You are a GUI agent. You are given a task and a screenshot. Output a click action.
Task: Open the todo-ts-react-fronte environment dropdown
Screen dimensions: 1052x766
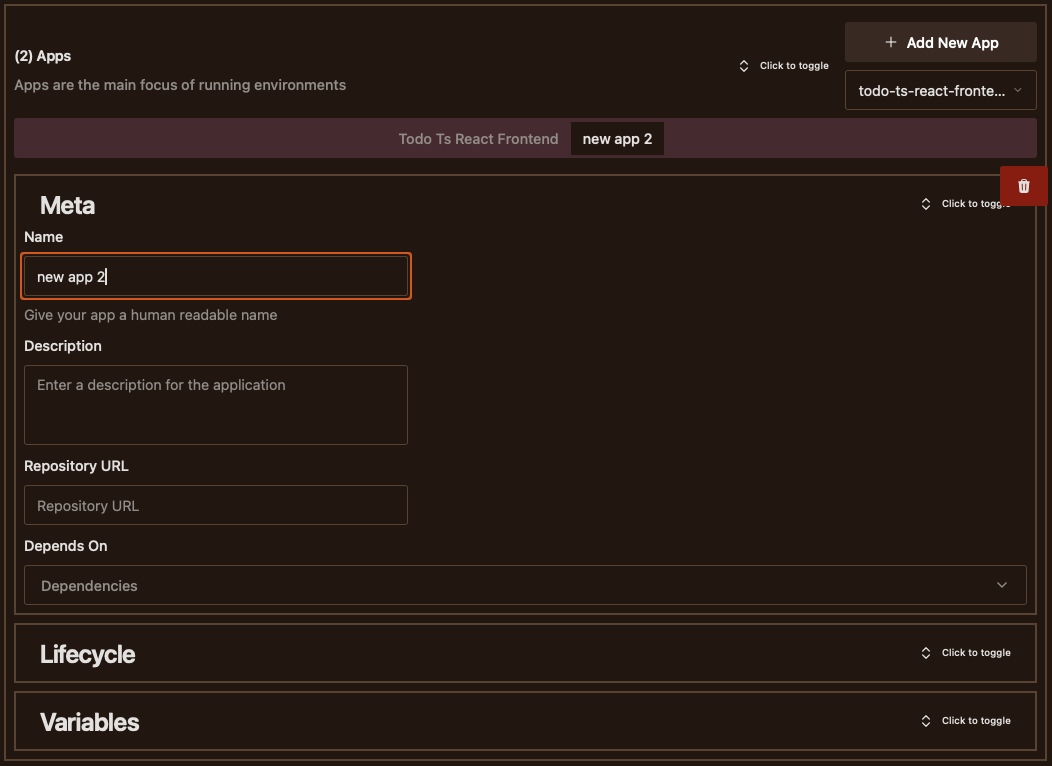(x=940, y=90)
